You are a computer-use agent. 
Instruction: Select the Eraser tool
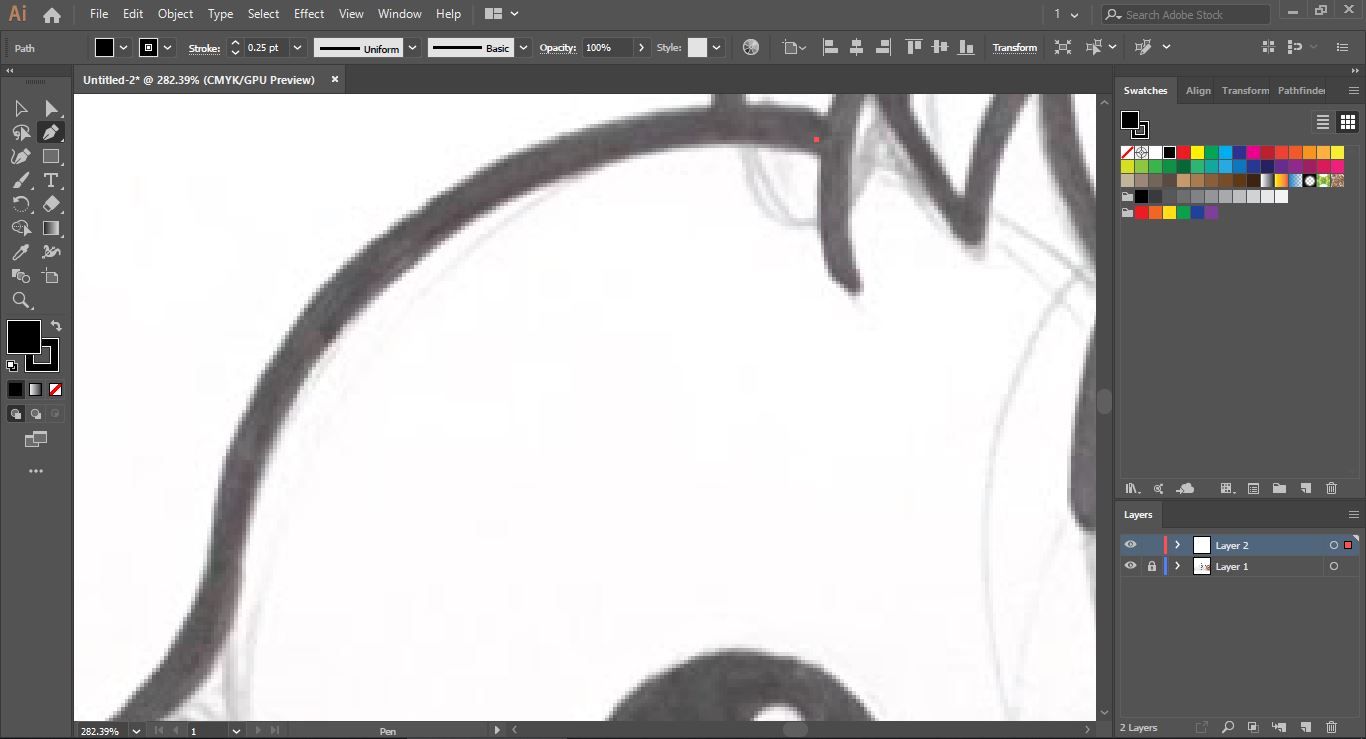click(51, 204)
